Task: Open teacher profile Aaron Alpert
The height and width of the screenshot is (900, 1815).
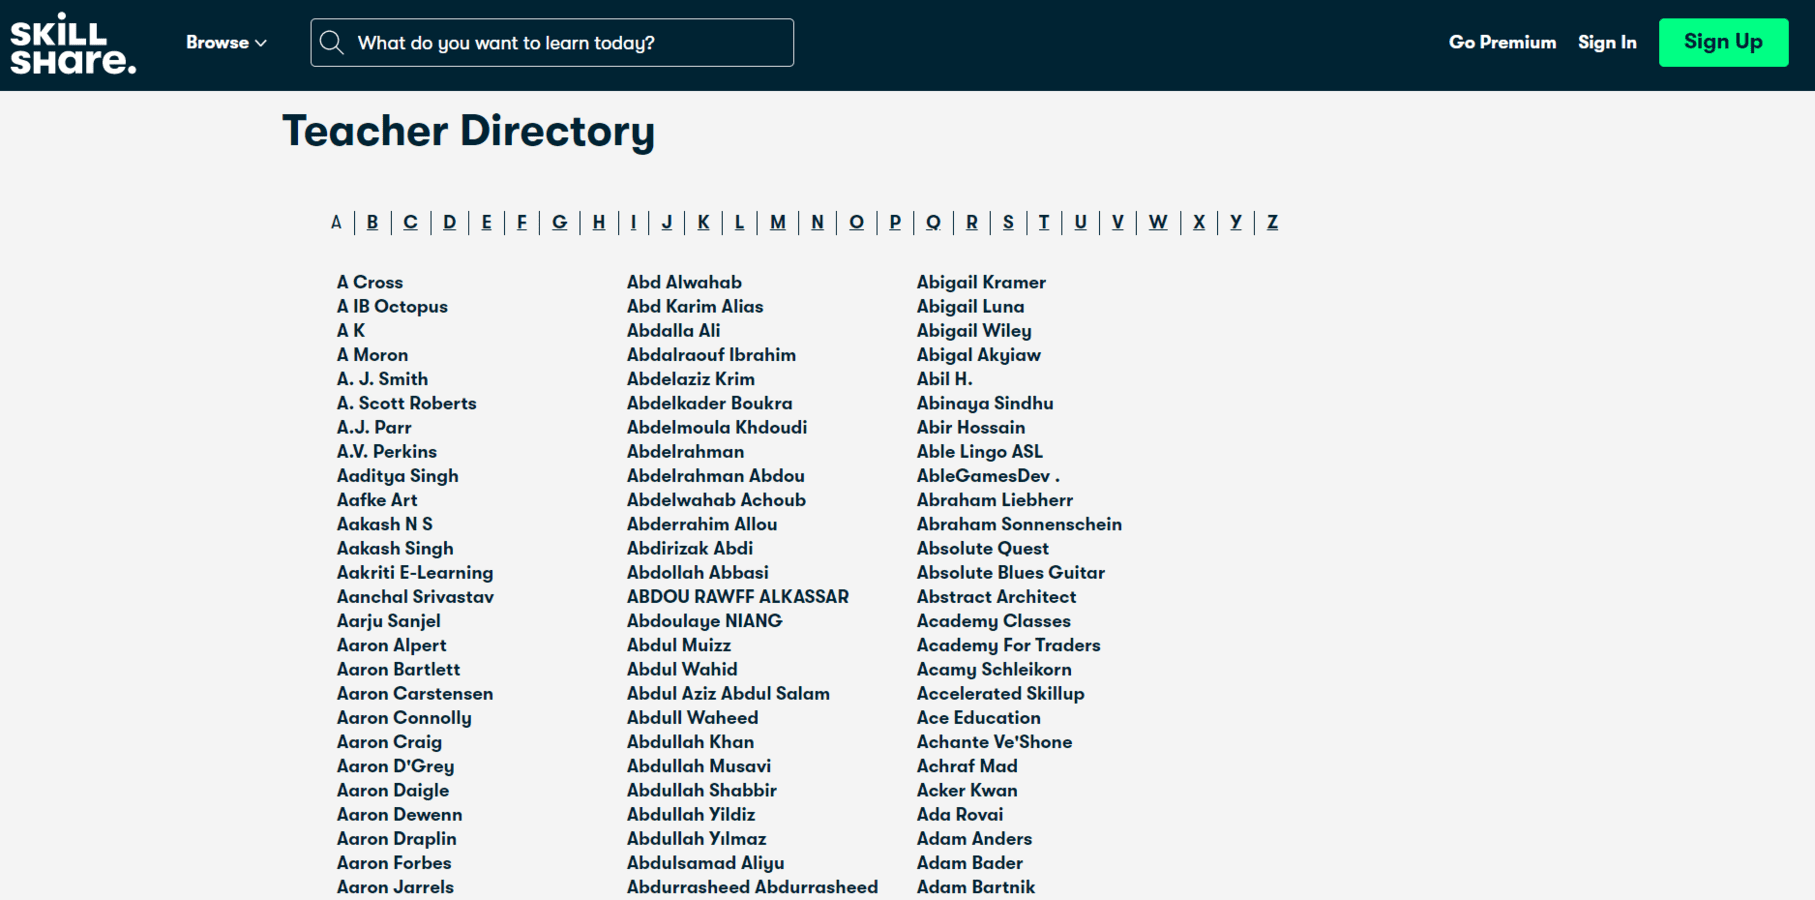Action: pyautogui.click(x=391, y=645)
